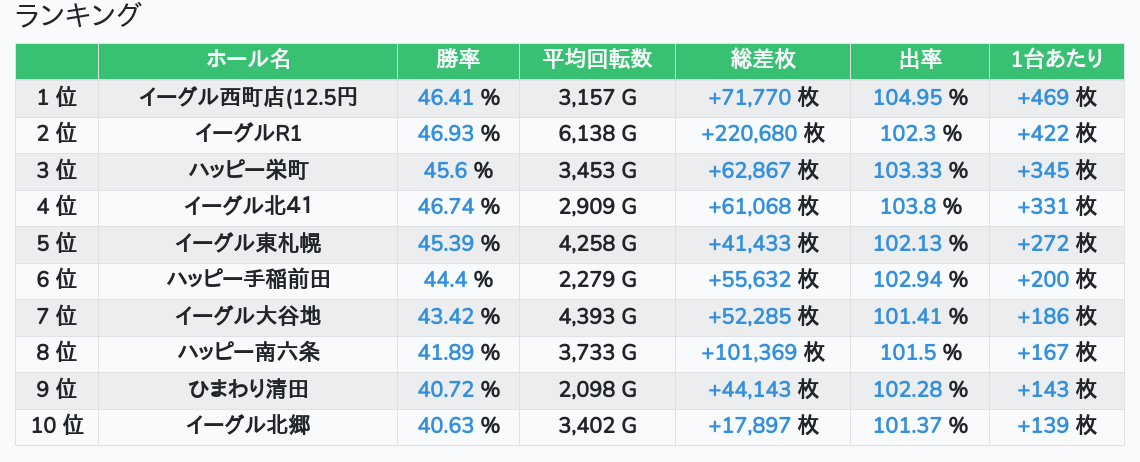Click the ランキング heading

[79, 16]
